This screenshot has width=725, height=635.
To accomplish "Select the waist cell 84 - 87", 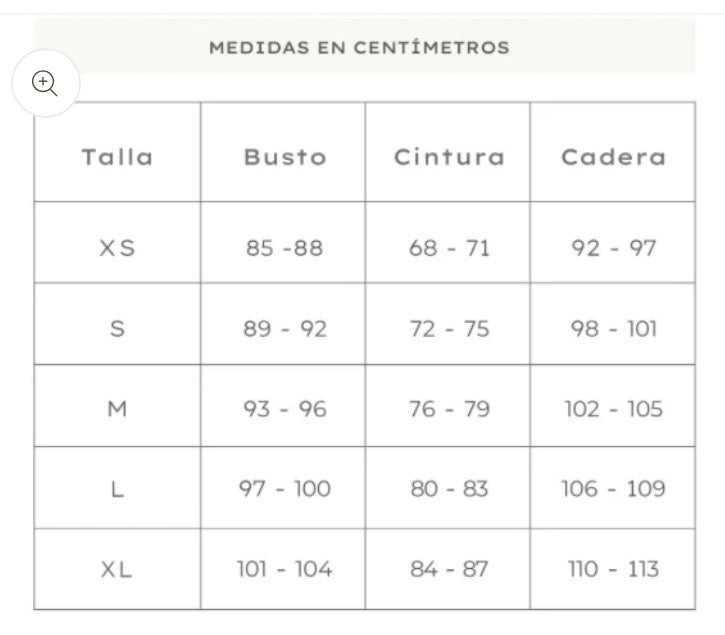I will click(449, 569).
